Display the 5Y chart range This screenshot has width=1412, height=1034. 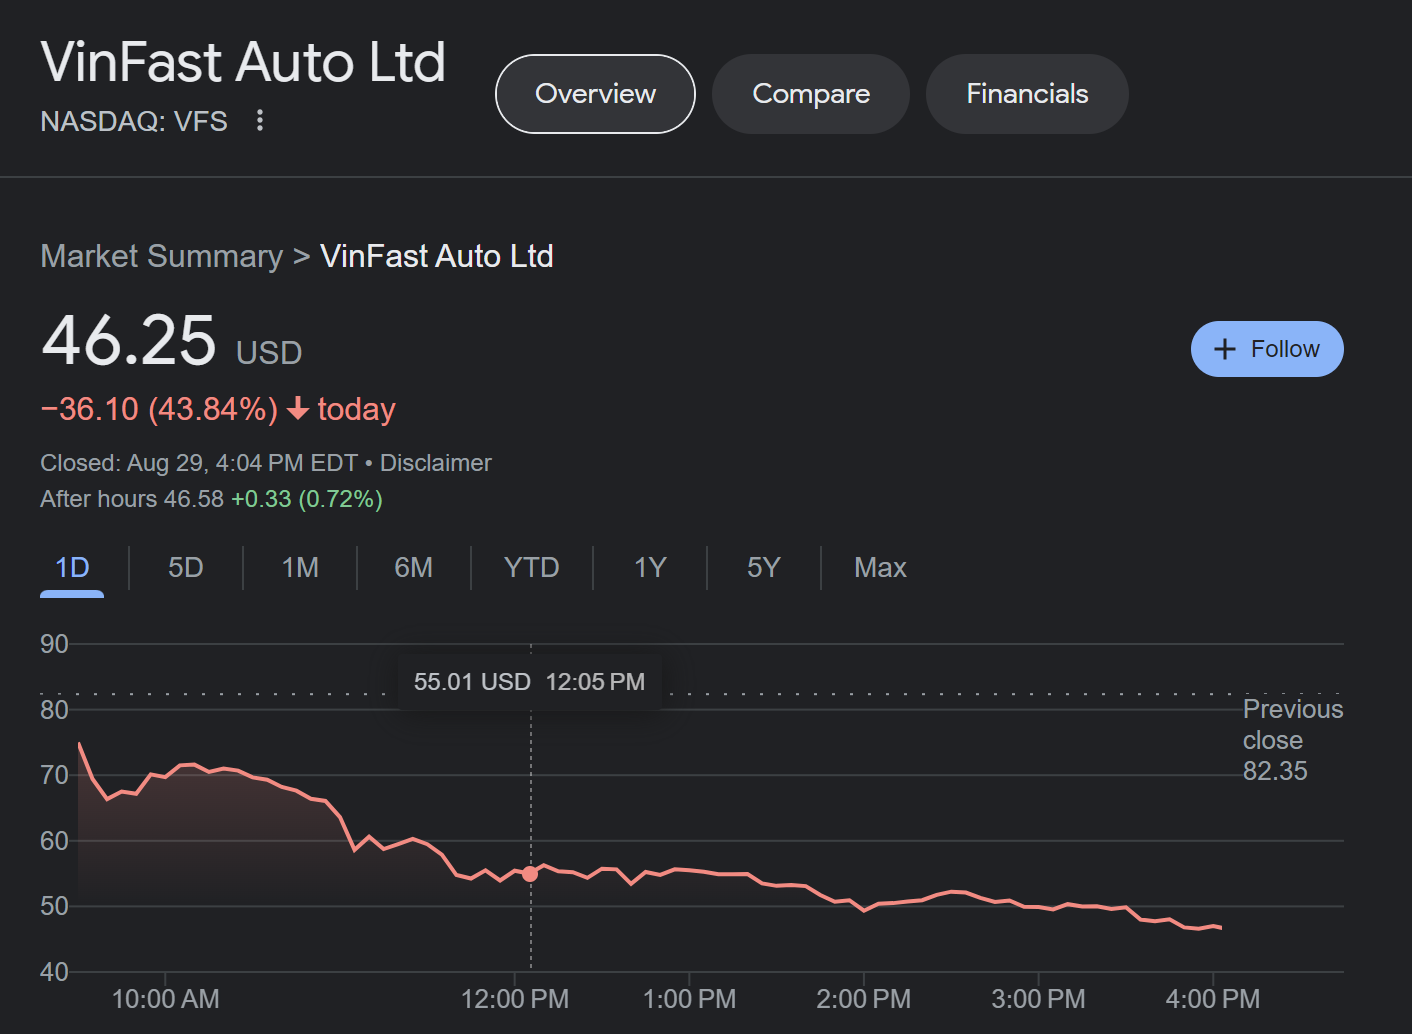(763, 568)
